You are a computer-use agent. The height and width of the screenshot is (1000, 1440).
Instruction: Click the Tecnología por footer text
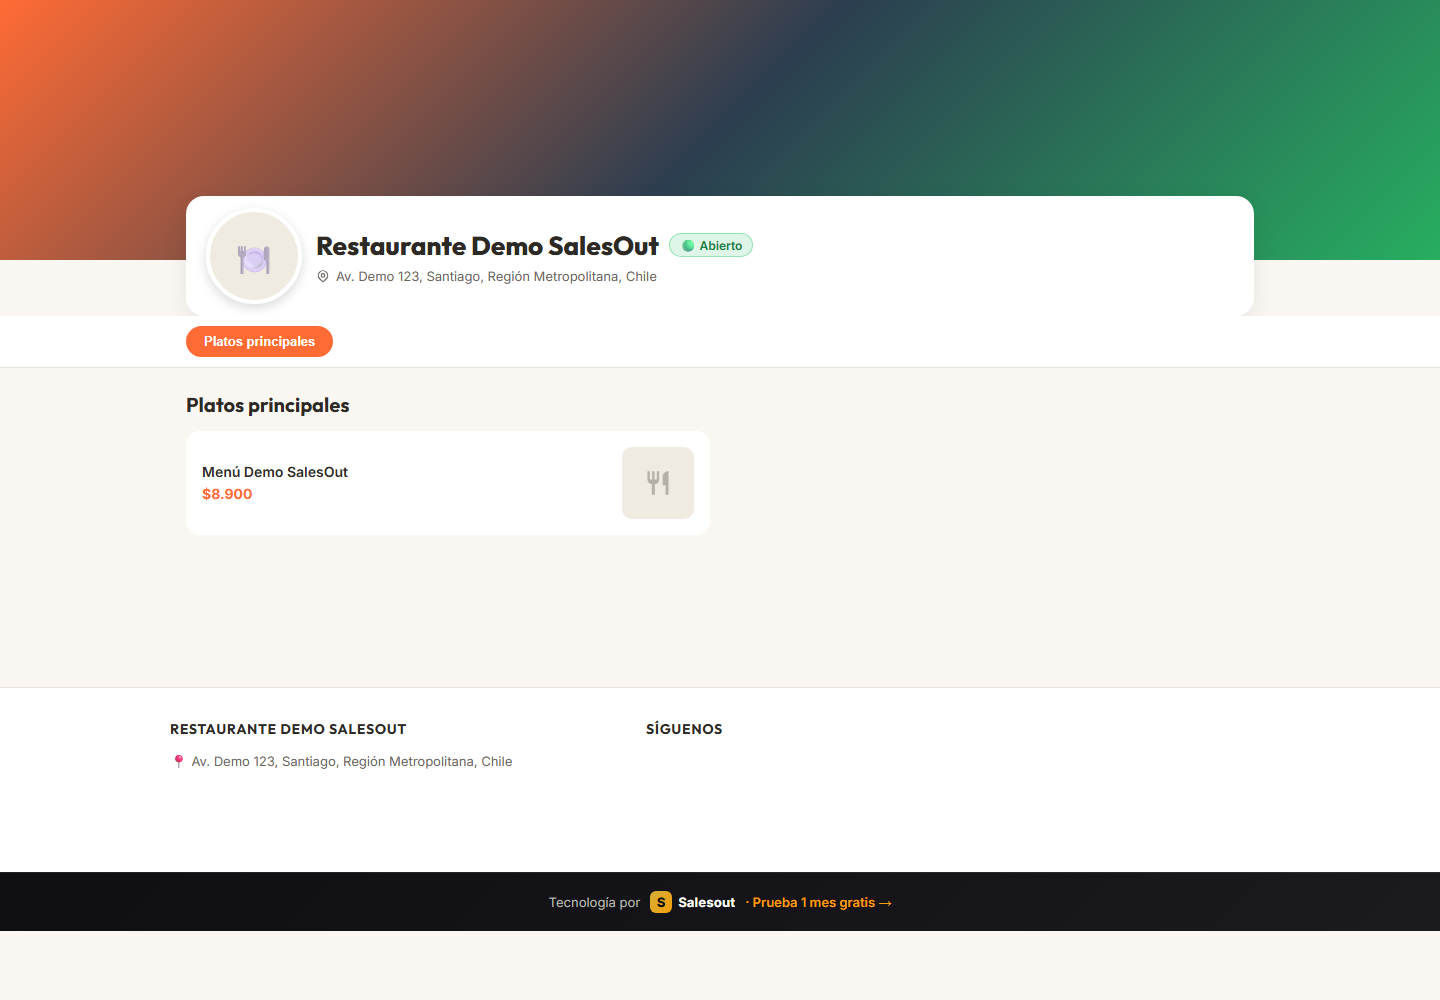coord(594,903)
